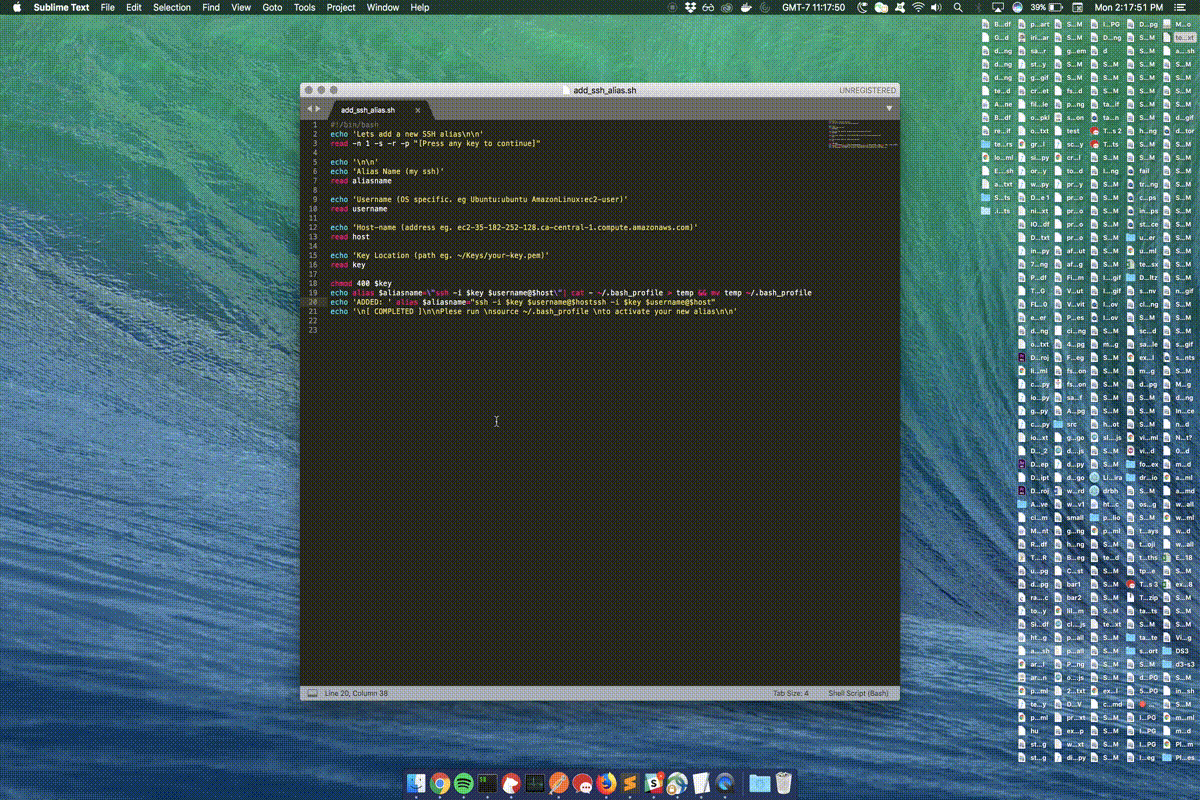
Task: Select the add_ssh_alias.sh tab
Action: click(x=368, y=110)
